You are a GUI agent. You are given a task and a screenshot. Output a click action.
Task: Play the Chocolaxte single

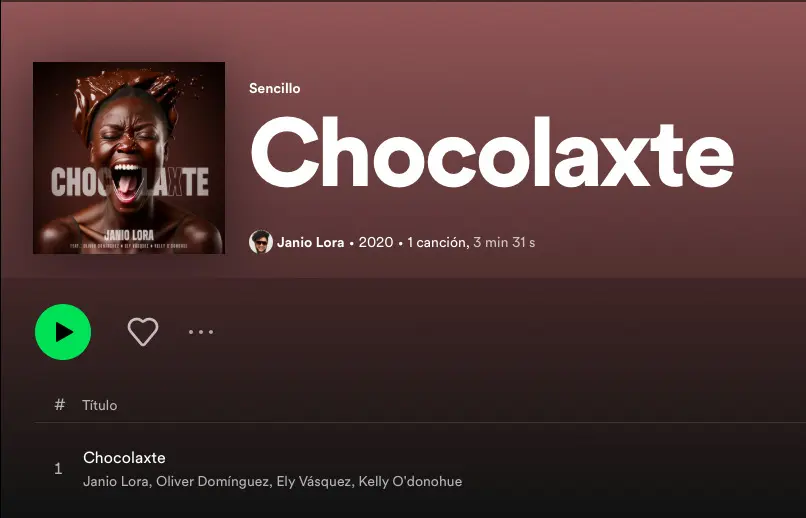point(63,332)
